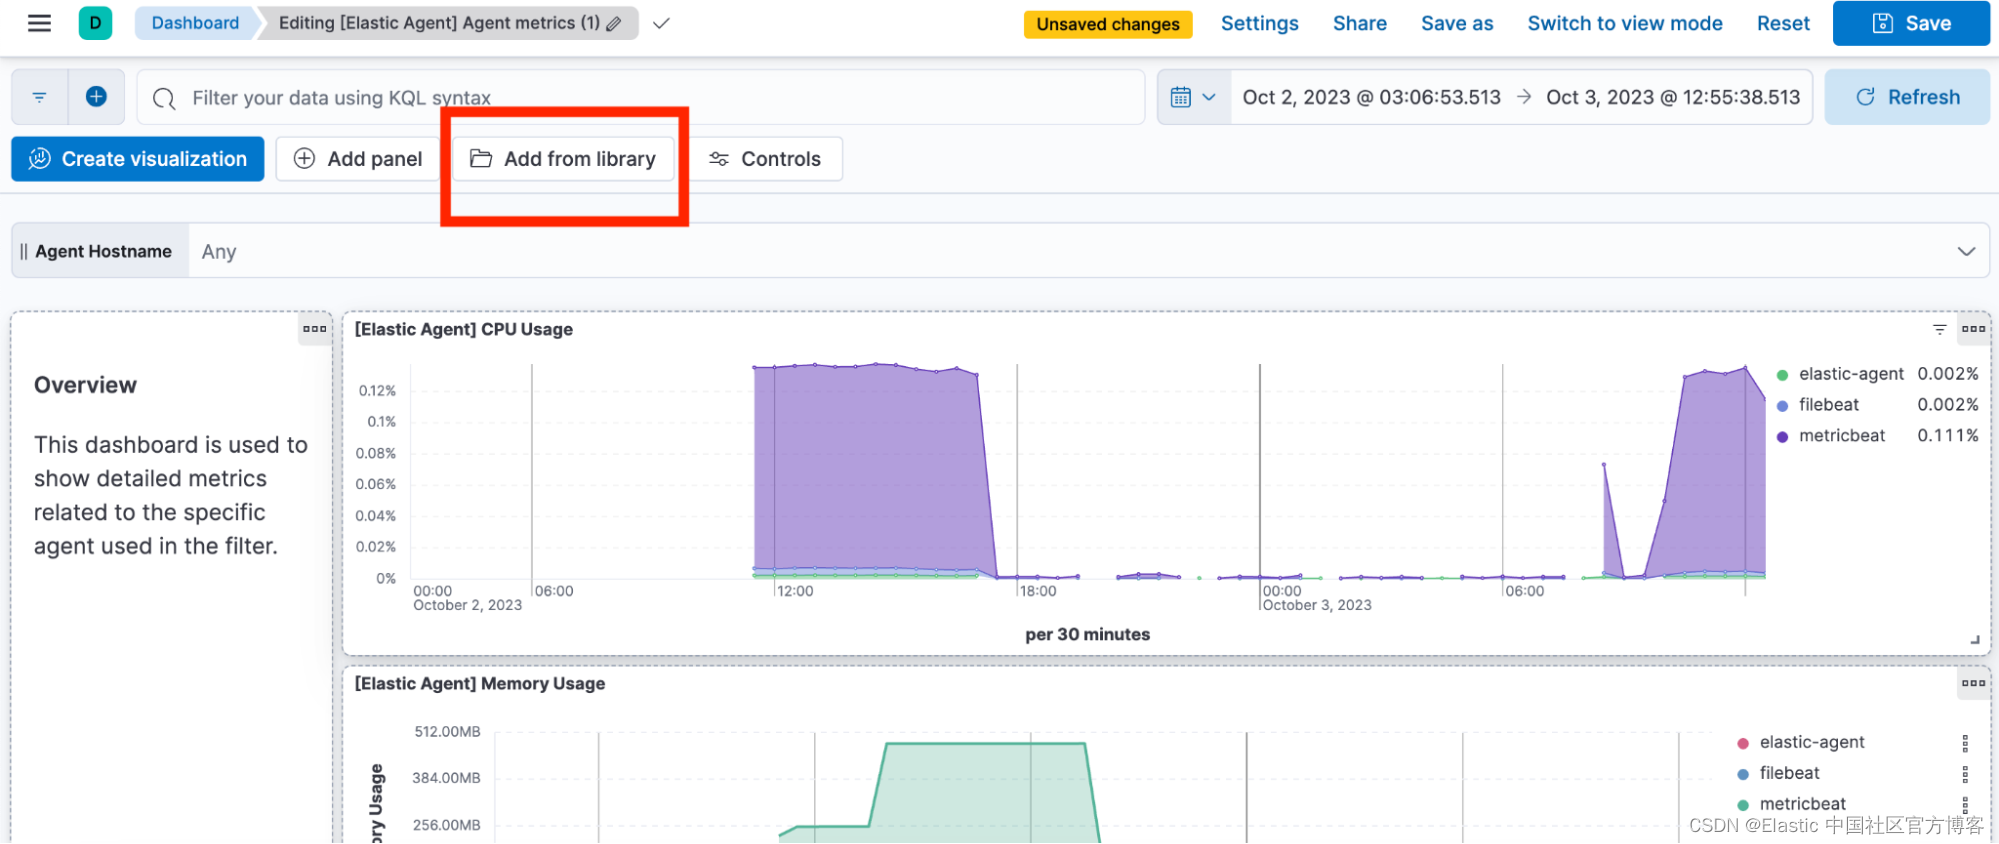
Task: Open the filter options menu icon
Action: point(40,97)
